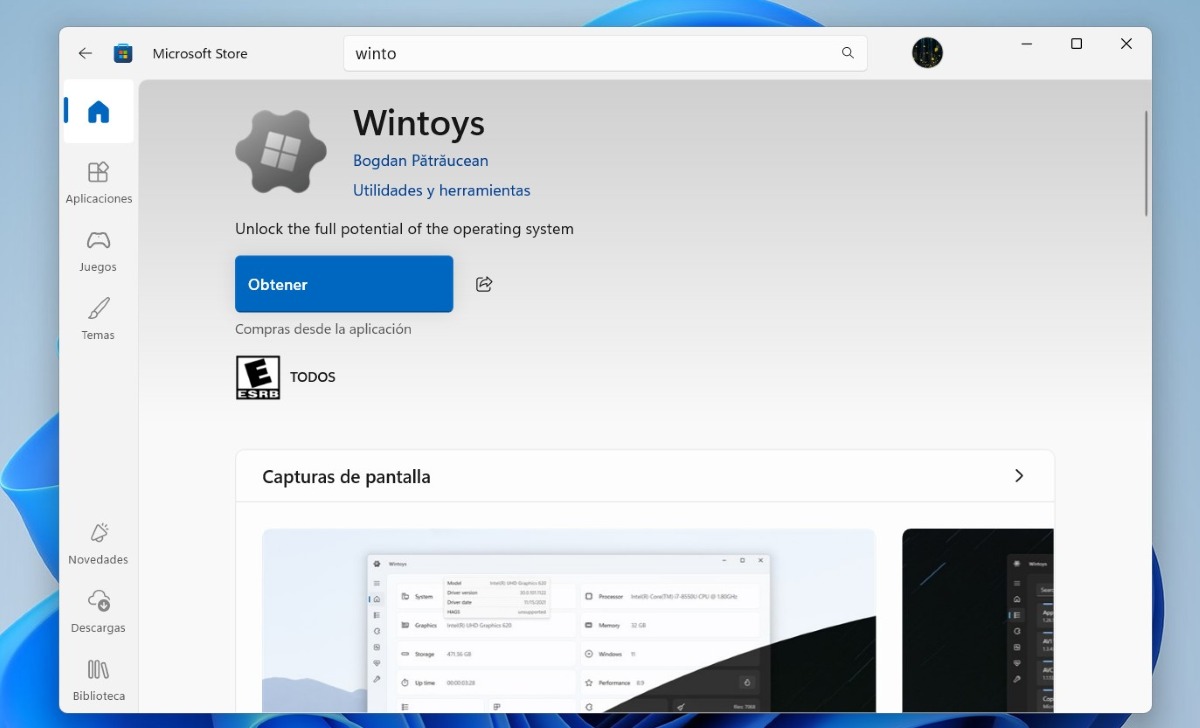Click Obtener to get Wintoys
Screen dimensions: 1200x728
coord(344,284)
